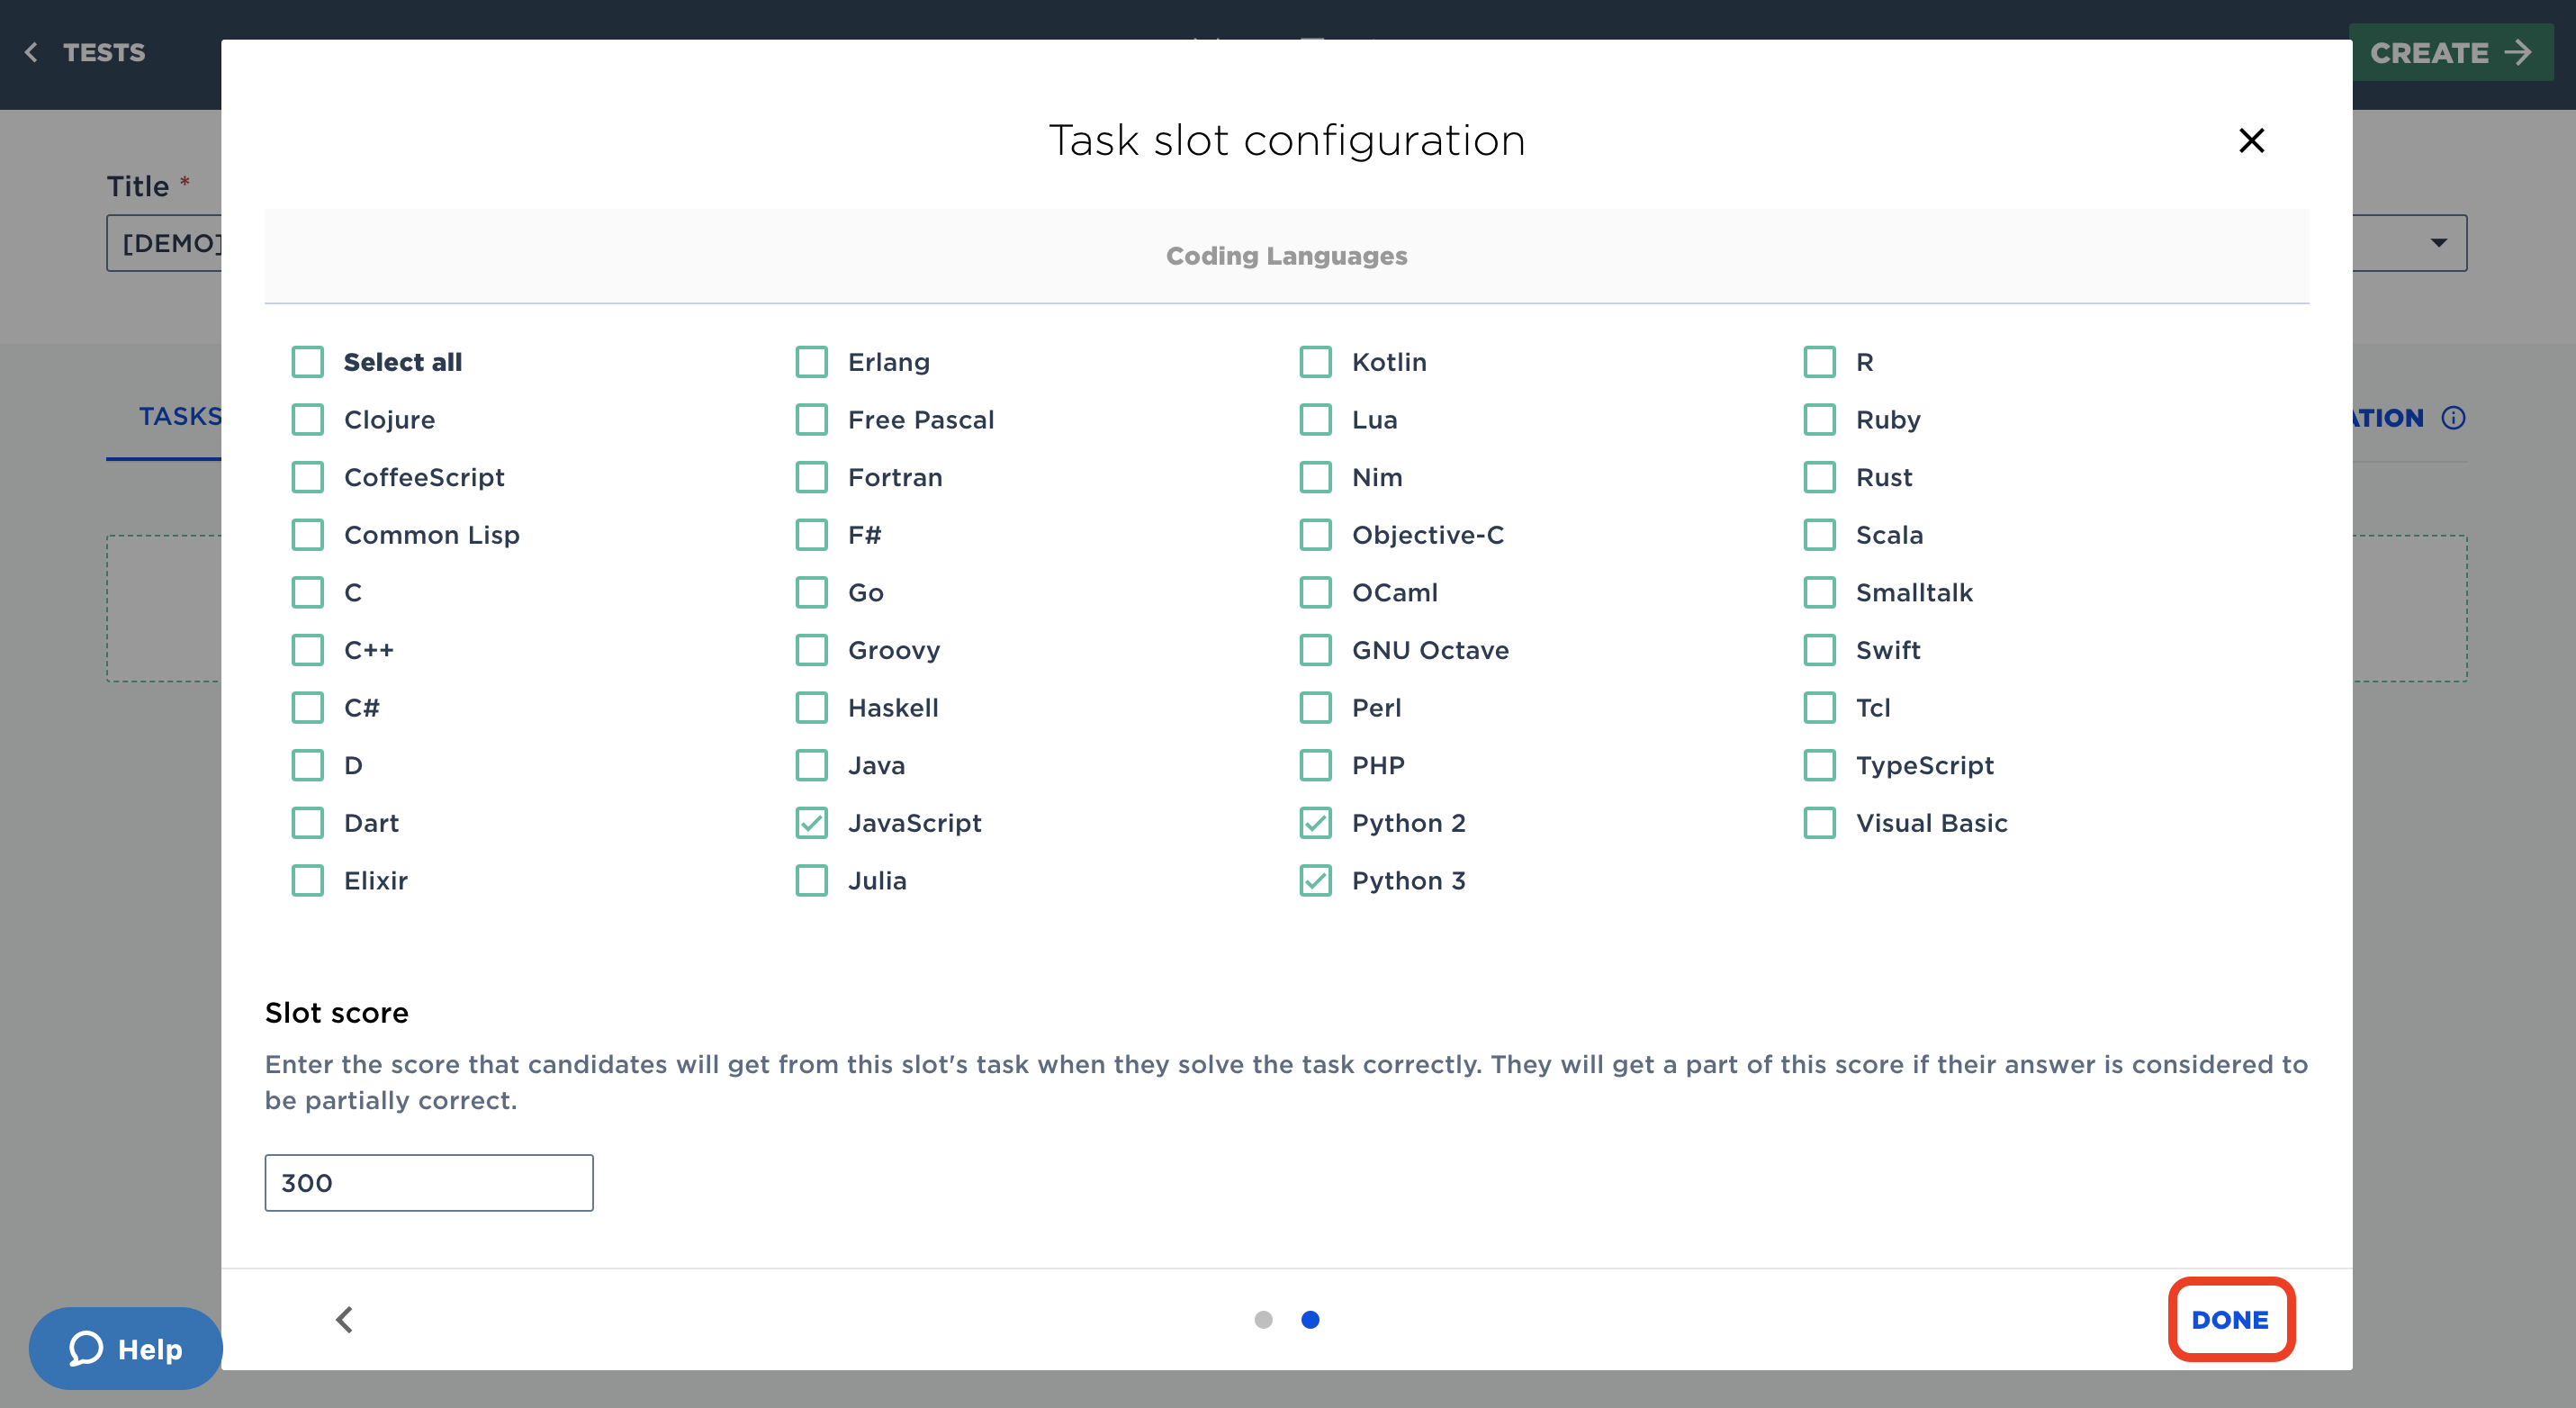Click the Slot score input field

429,1182
